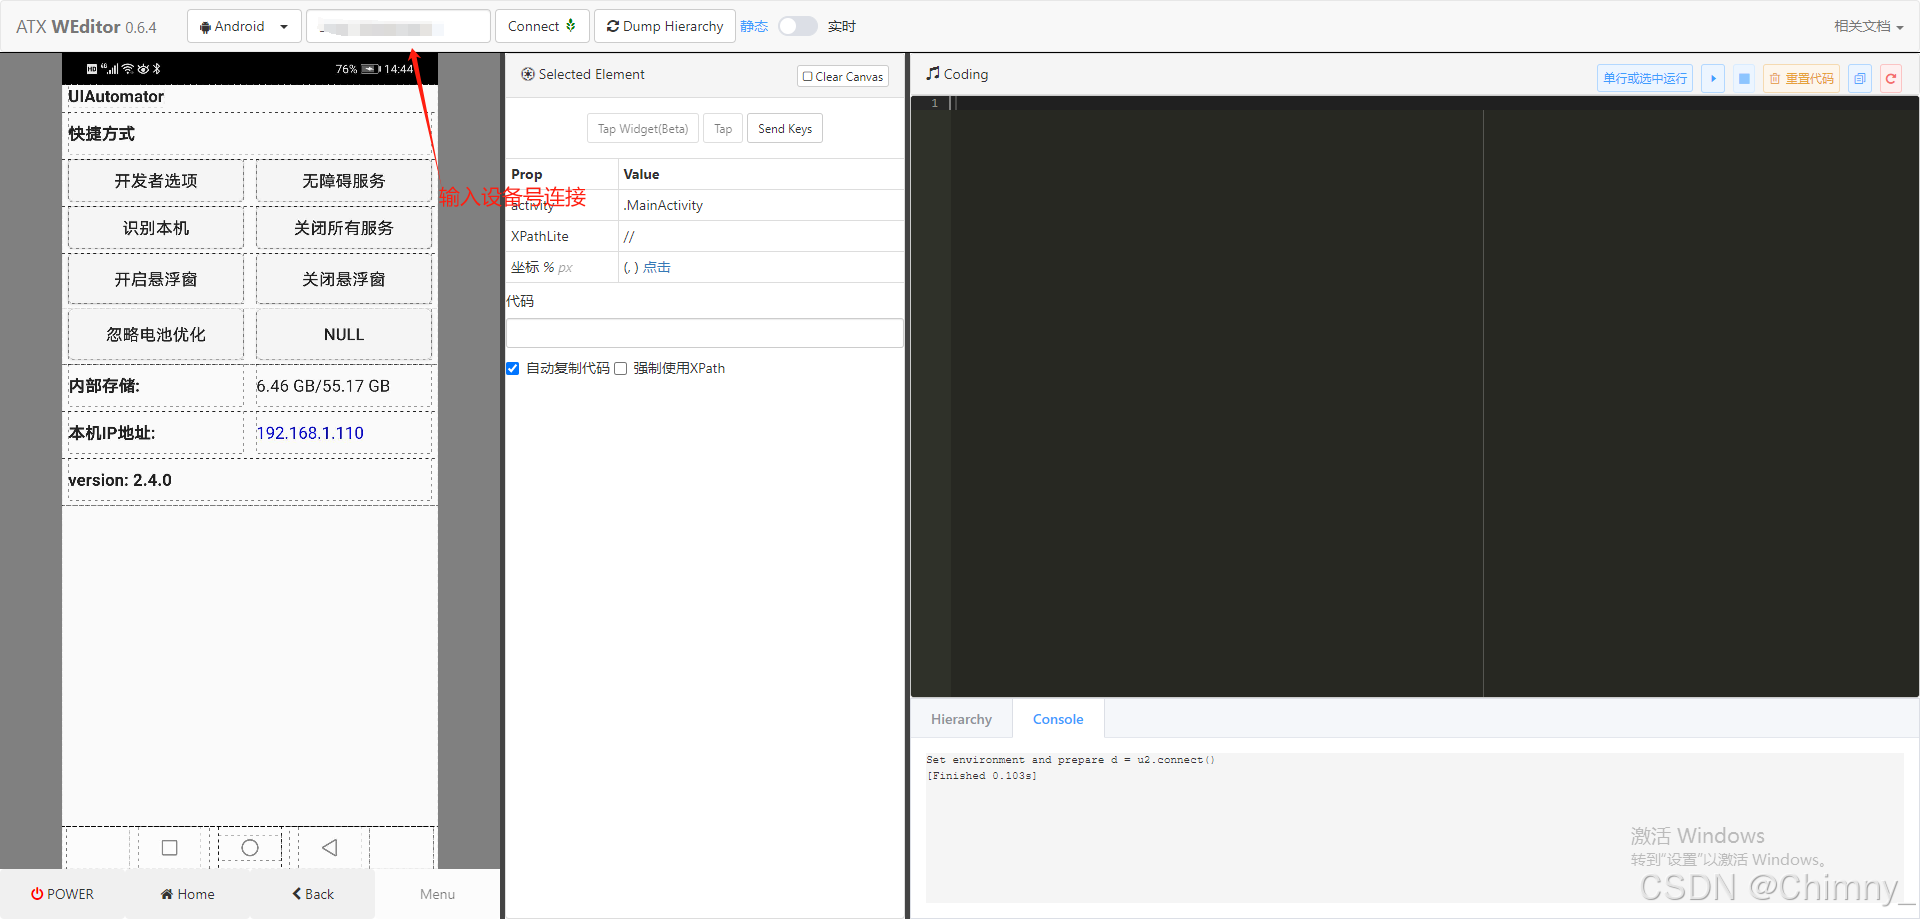
Task: Select the Console tab
Action: 1057,718
